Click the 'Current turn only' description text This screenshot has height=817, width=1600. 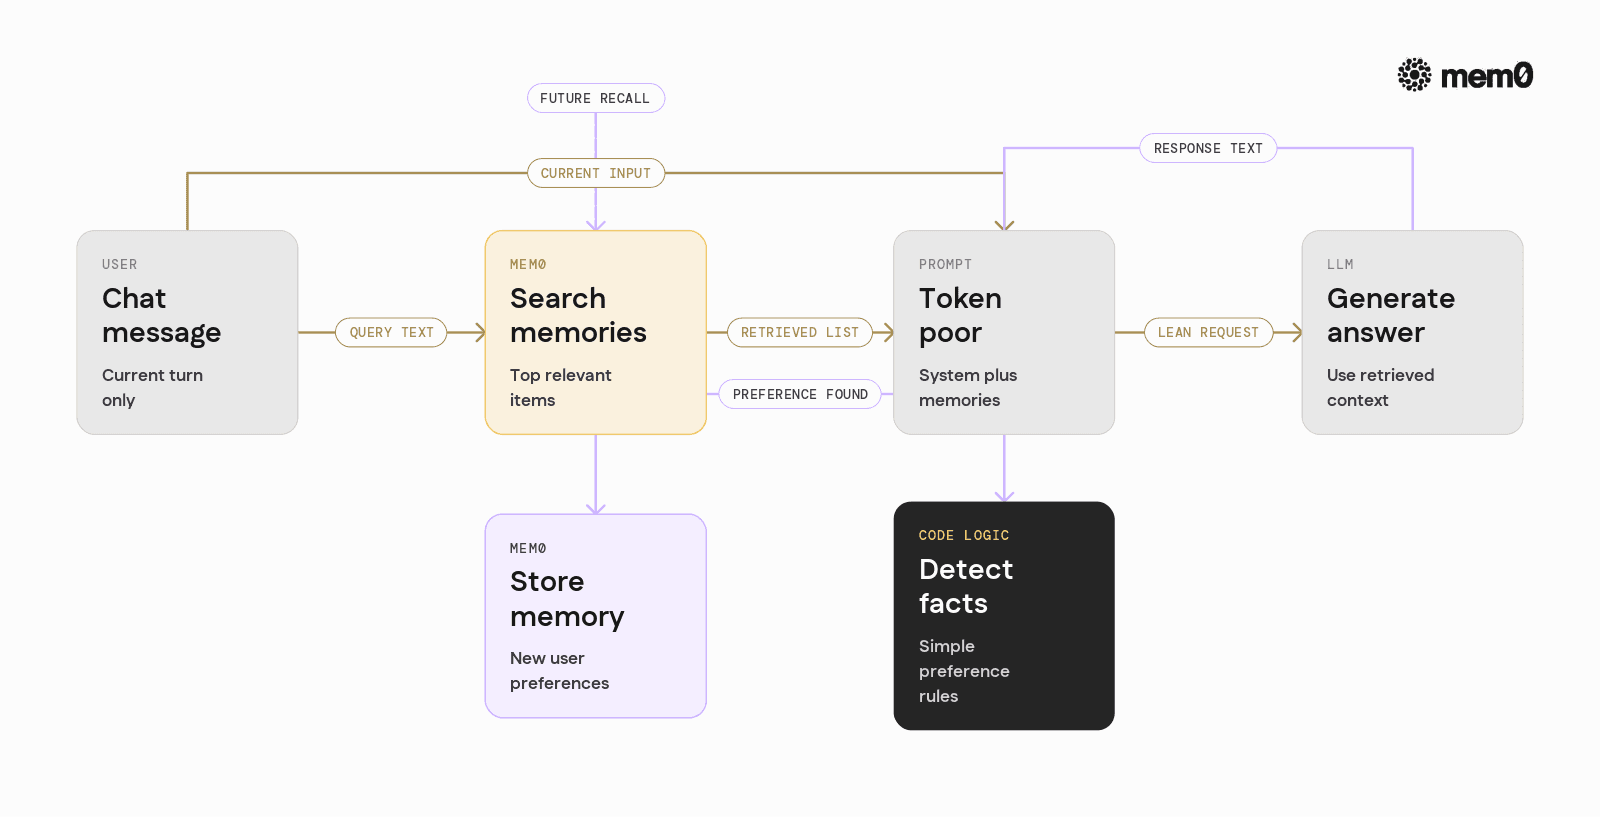coord(152,388)
